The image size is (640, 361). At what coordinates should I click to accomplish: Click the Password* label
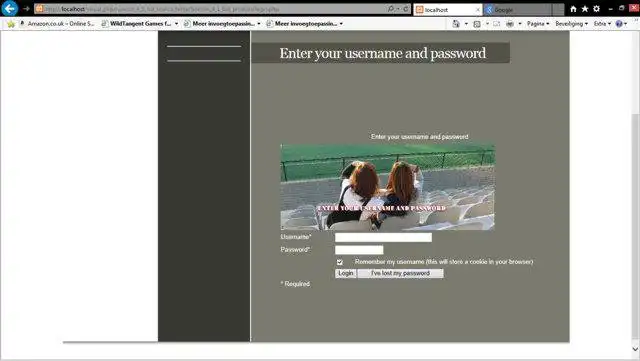click(x=295, y=250)
